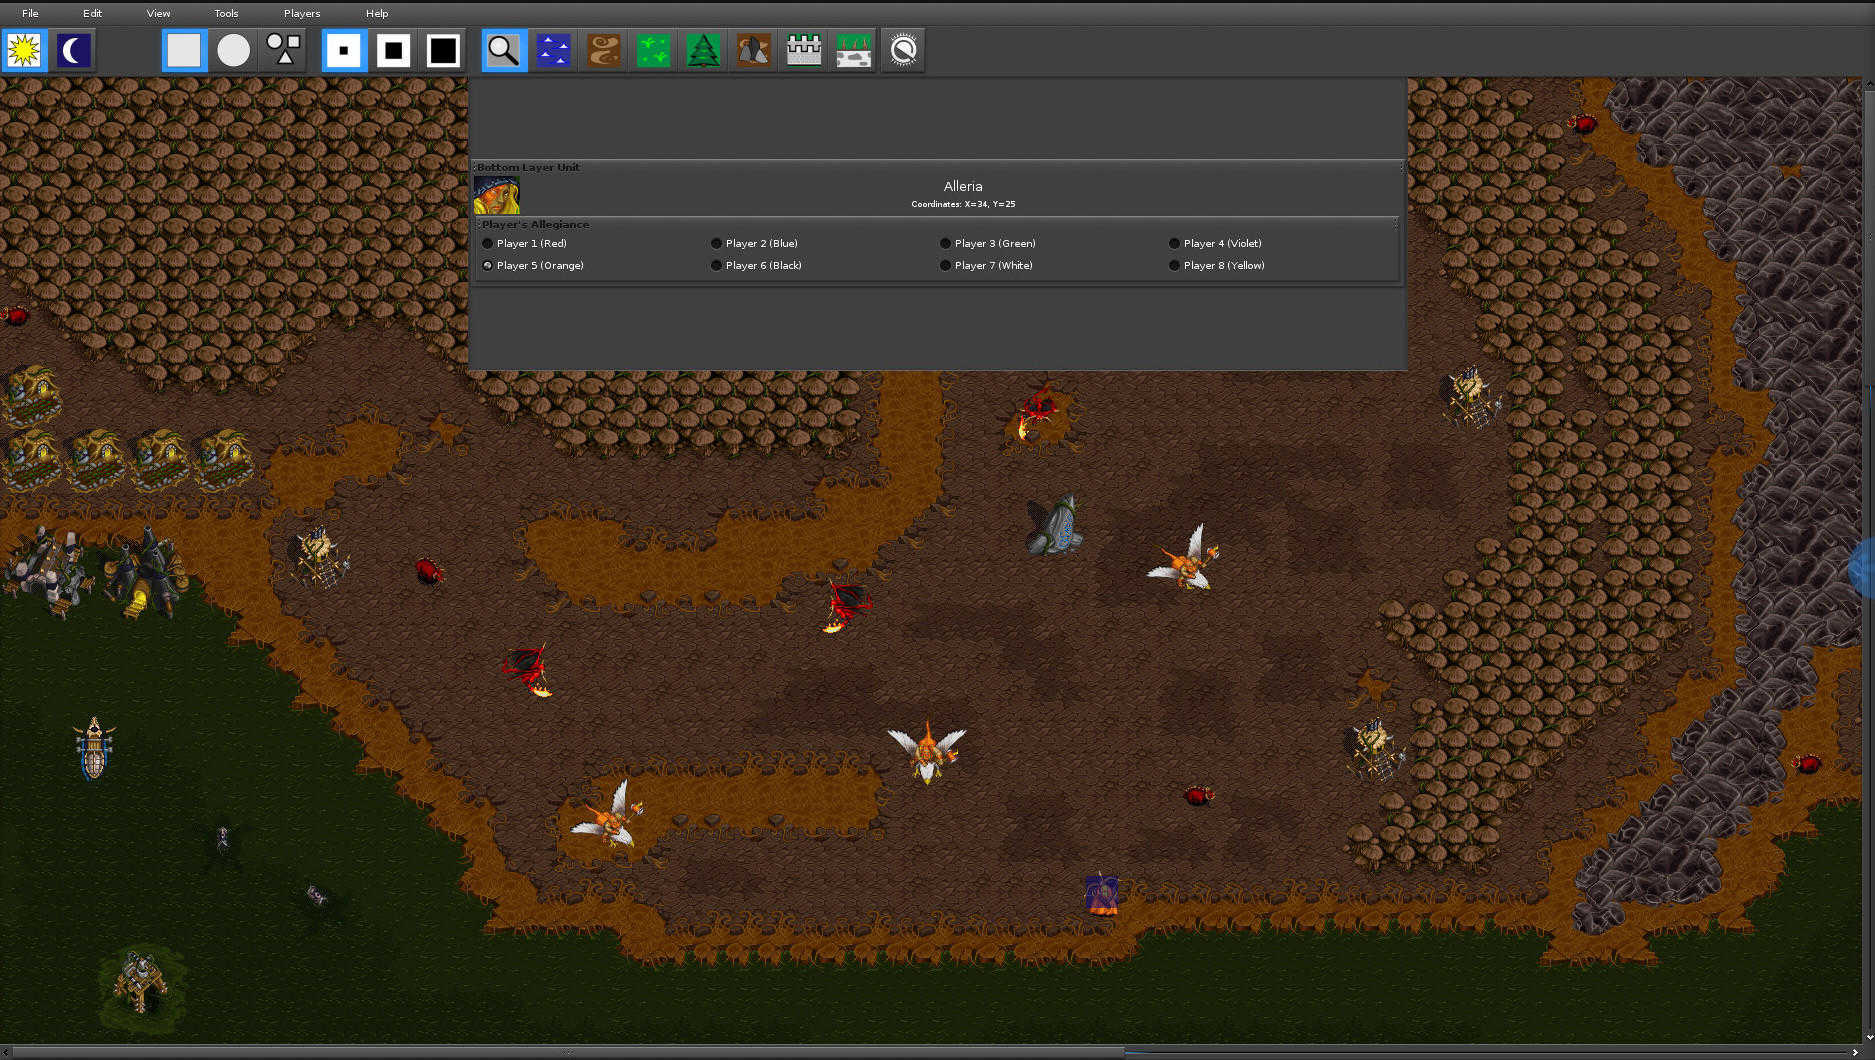The height and width of the screenshot is (1060, 1875).
Task: Select the dark portal on the map
Action: tap(1052, 524)
